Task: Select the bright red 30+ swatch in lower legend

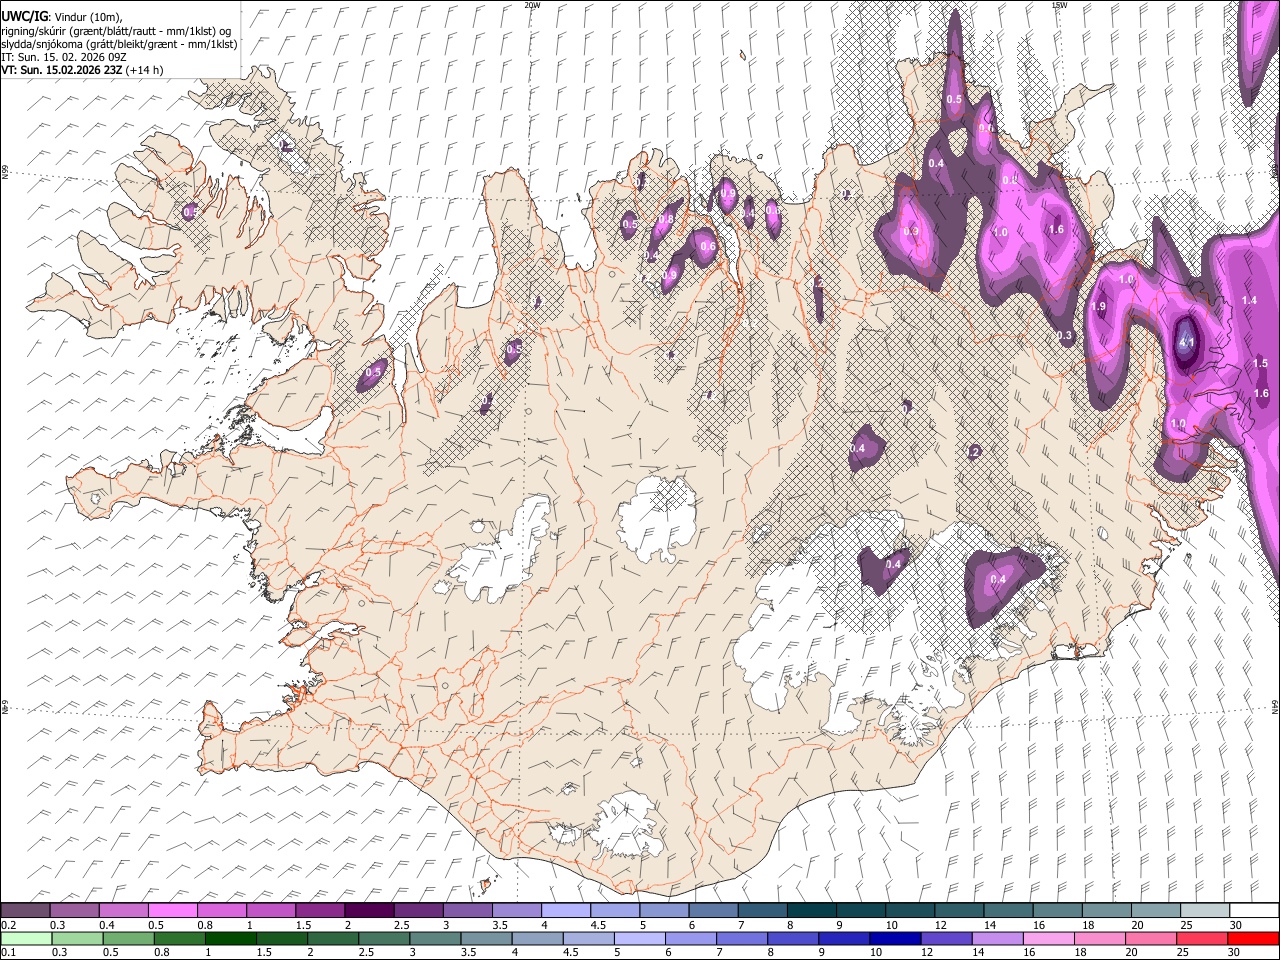Action: (x=1253, y=938)
